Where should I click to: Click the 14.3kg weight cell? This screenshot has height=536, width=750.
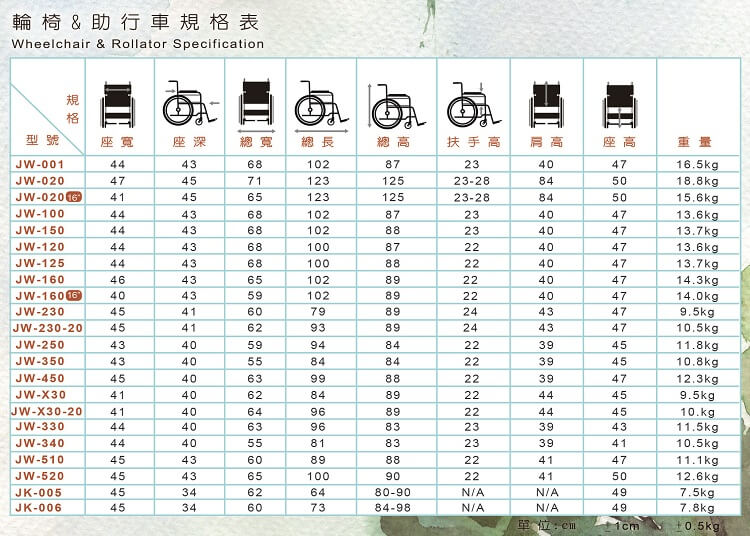pos(697,280)
